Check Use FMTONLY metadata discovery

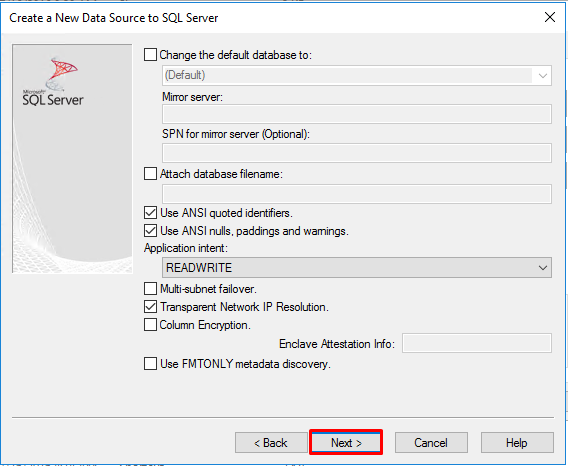click(x=150, y=363)
